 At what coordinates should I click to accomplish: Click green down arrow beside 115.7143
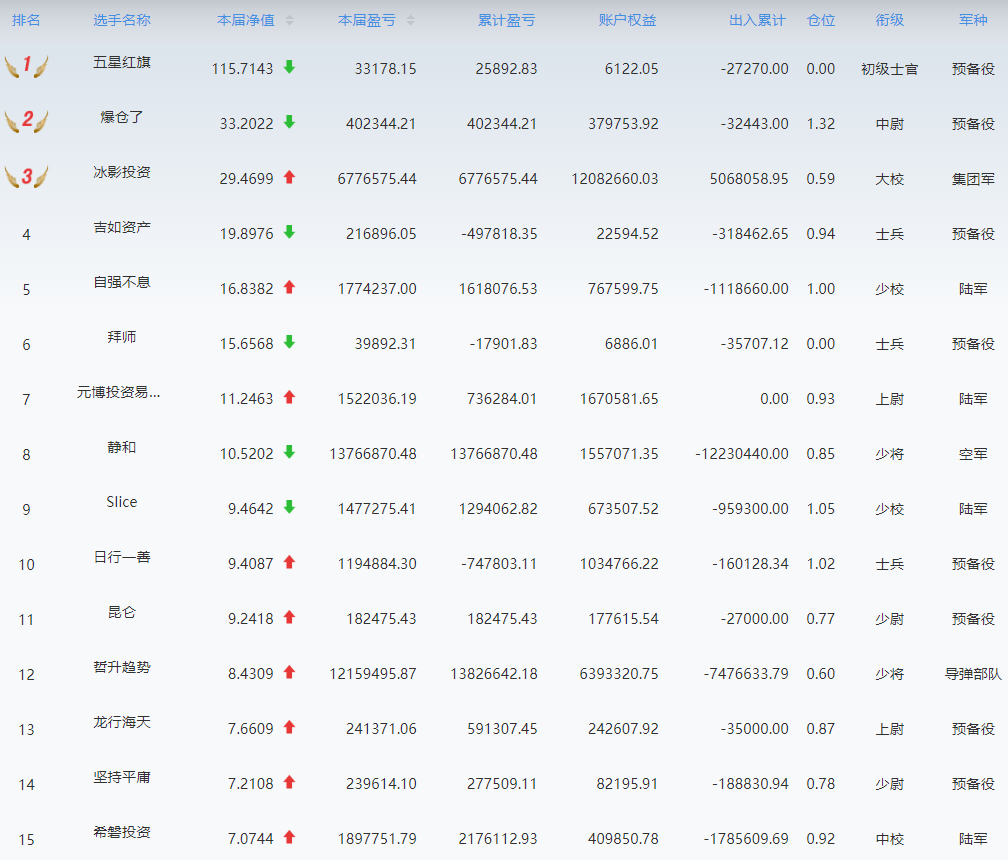coord(289,66)
